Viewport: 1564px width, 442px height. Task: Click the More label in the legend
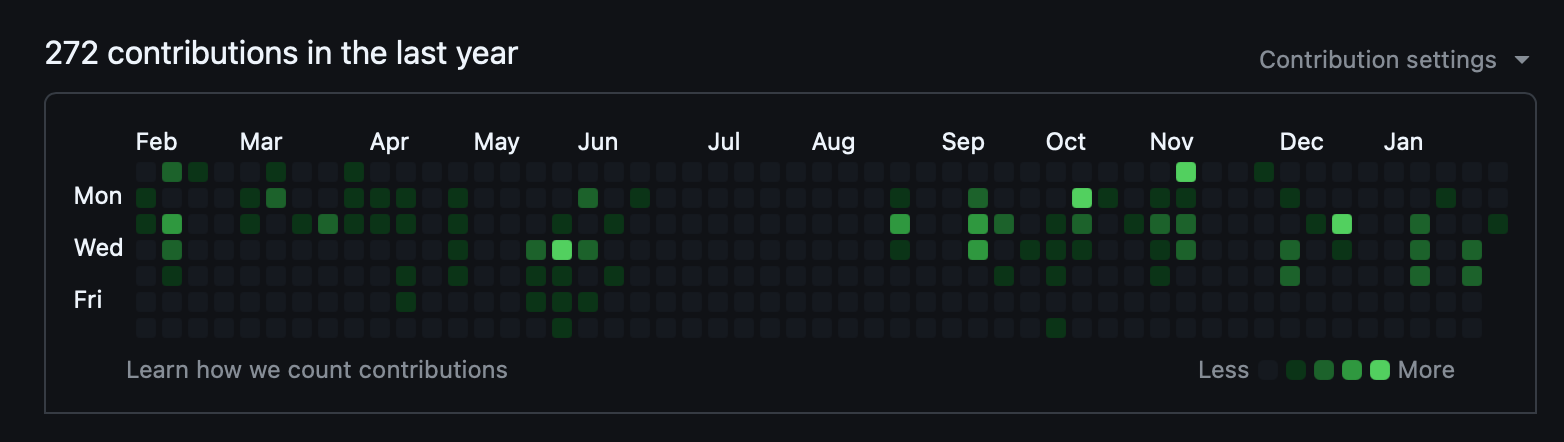tap(1426, 371)
